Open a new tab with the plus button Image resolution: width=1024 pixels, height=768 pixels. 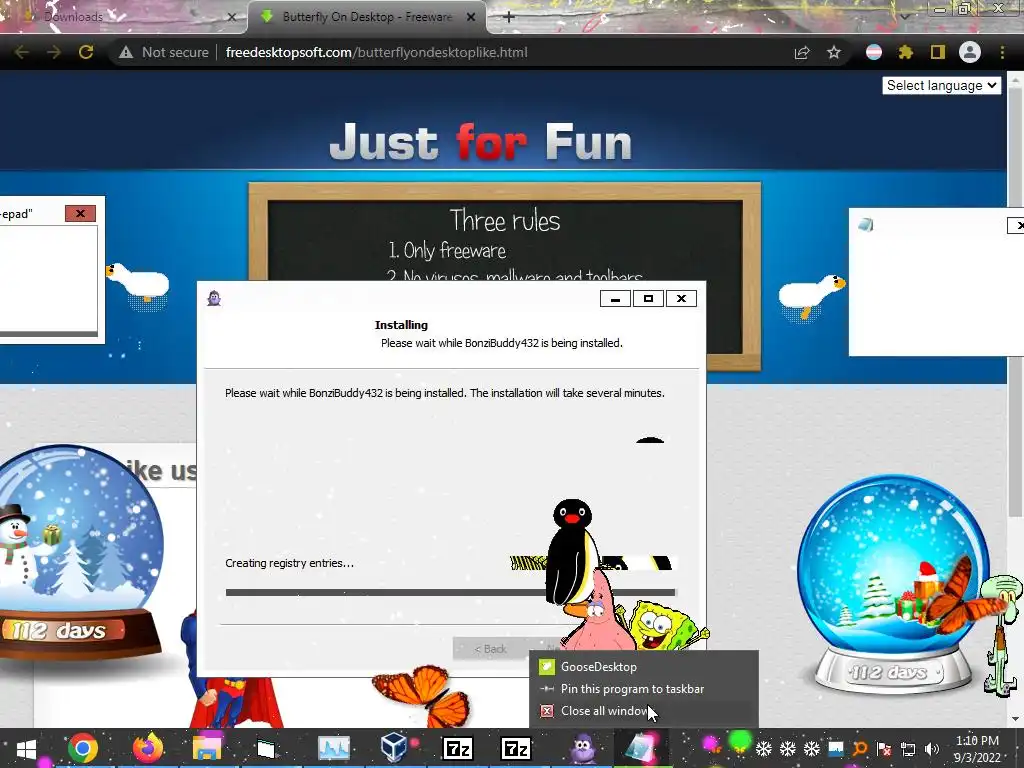pos(509,17)
